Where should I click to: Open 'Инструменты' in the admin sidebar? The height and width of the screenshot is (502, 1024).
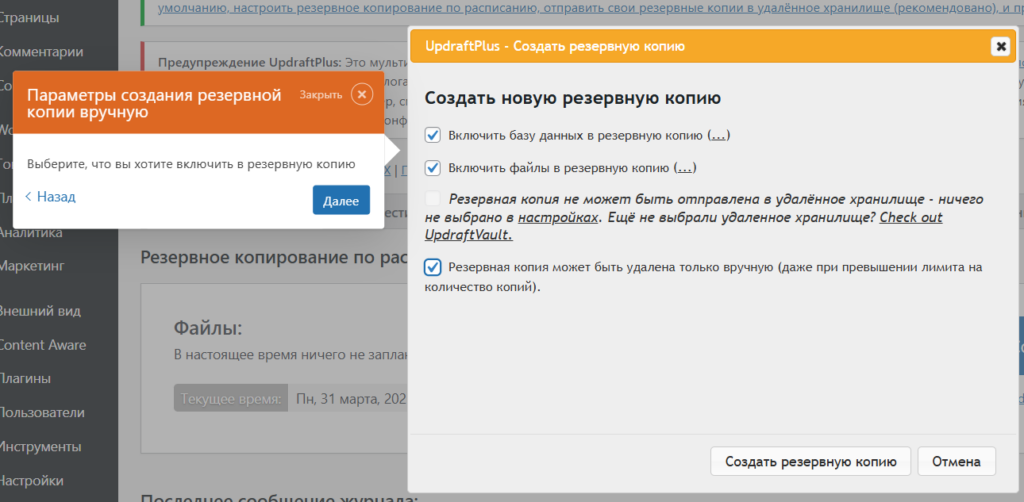[x=40, y=447]
